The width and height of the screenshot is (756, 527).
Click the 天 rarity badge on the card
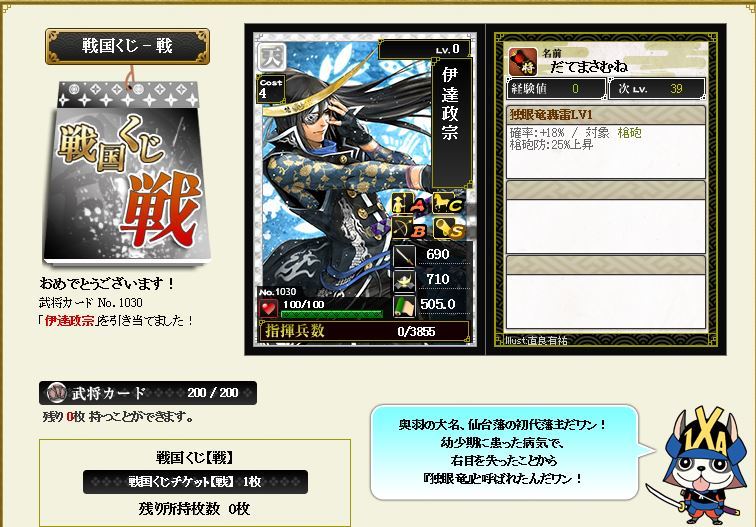tap(272, 57)
